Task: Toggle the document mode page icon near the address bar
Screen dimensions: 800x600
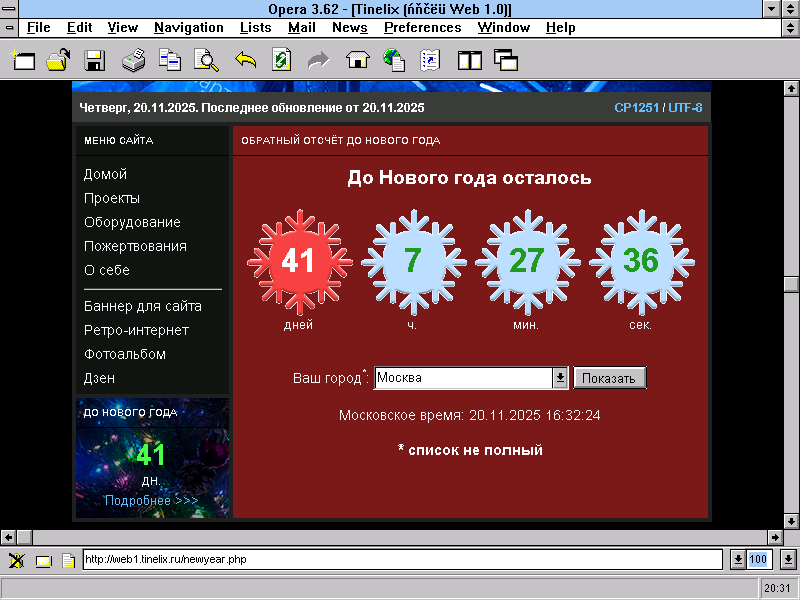Action: tap(68, 560)
